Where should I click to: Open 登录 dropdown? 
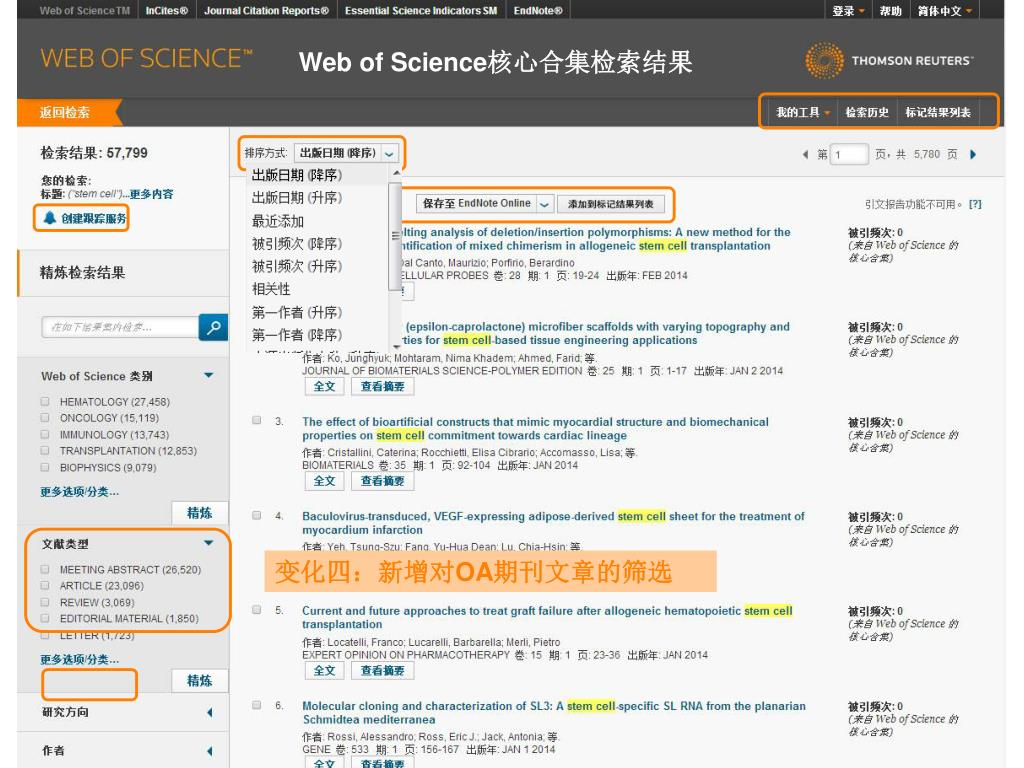[x=848, y=10]
